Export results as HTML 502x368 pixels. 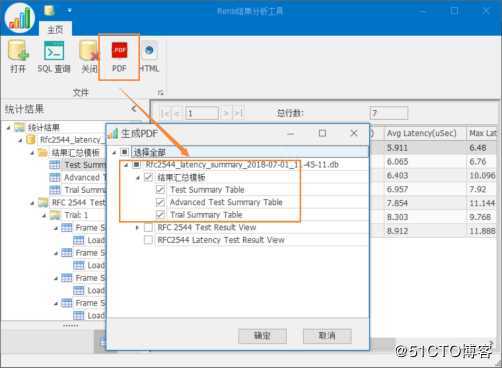coord(149,56)
